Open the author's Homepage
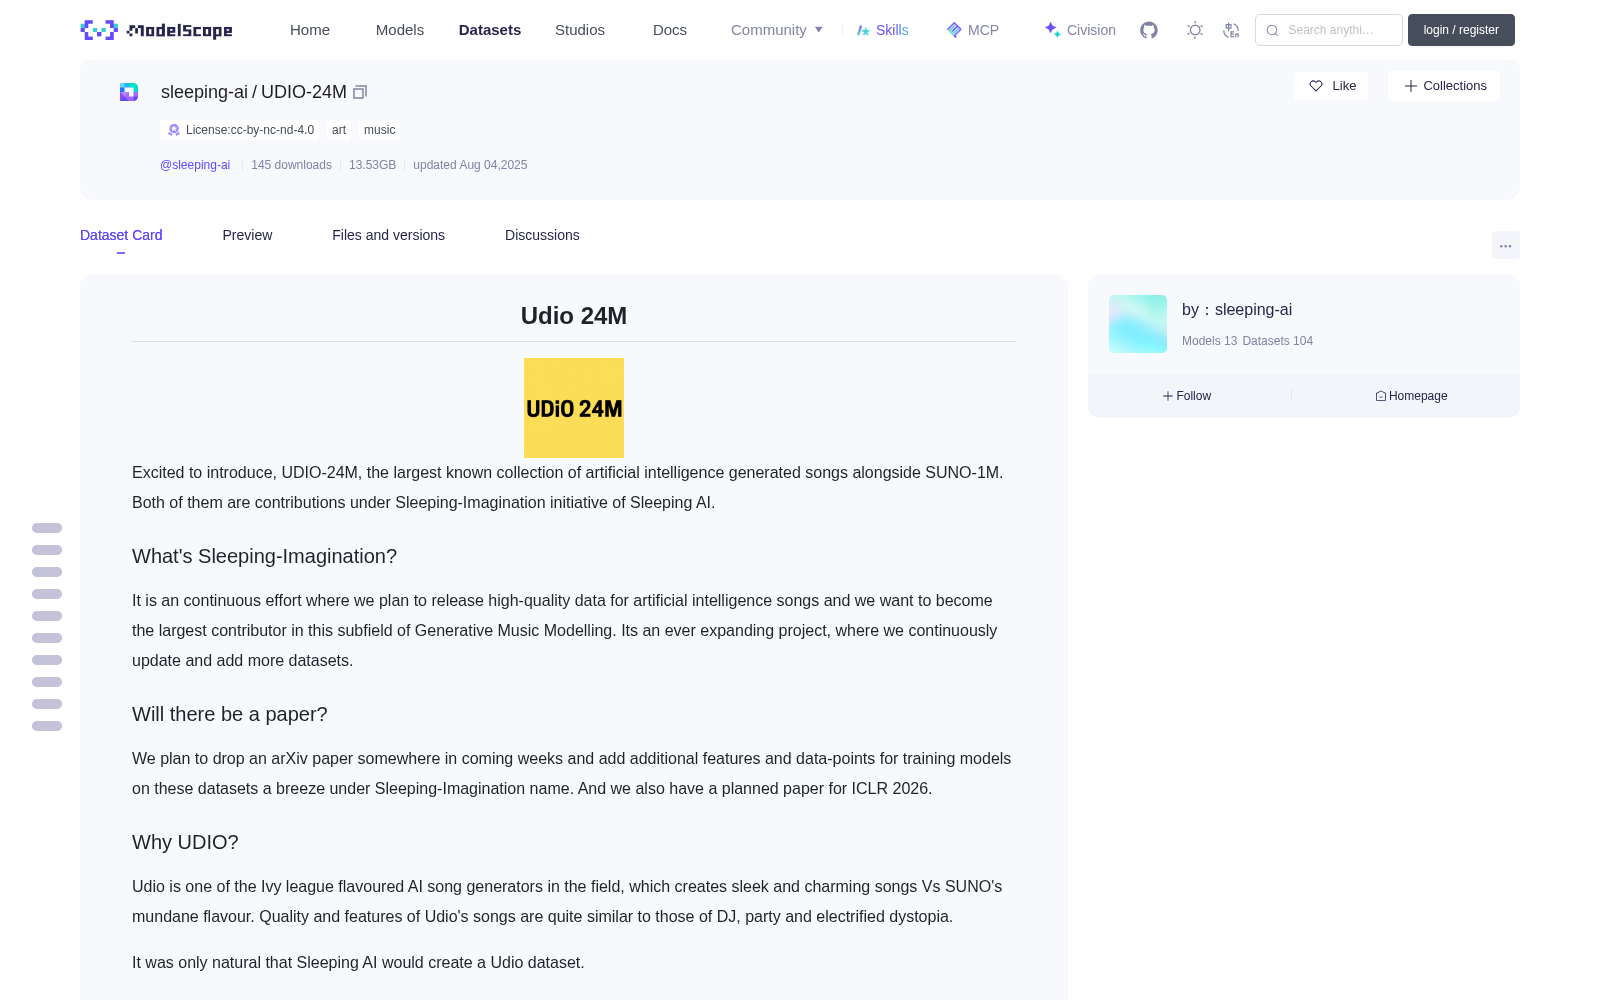The height and width of the screenshot is (1000, 1600). (1411, 396)
